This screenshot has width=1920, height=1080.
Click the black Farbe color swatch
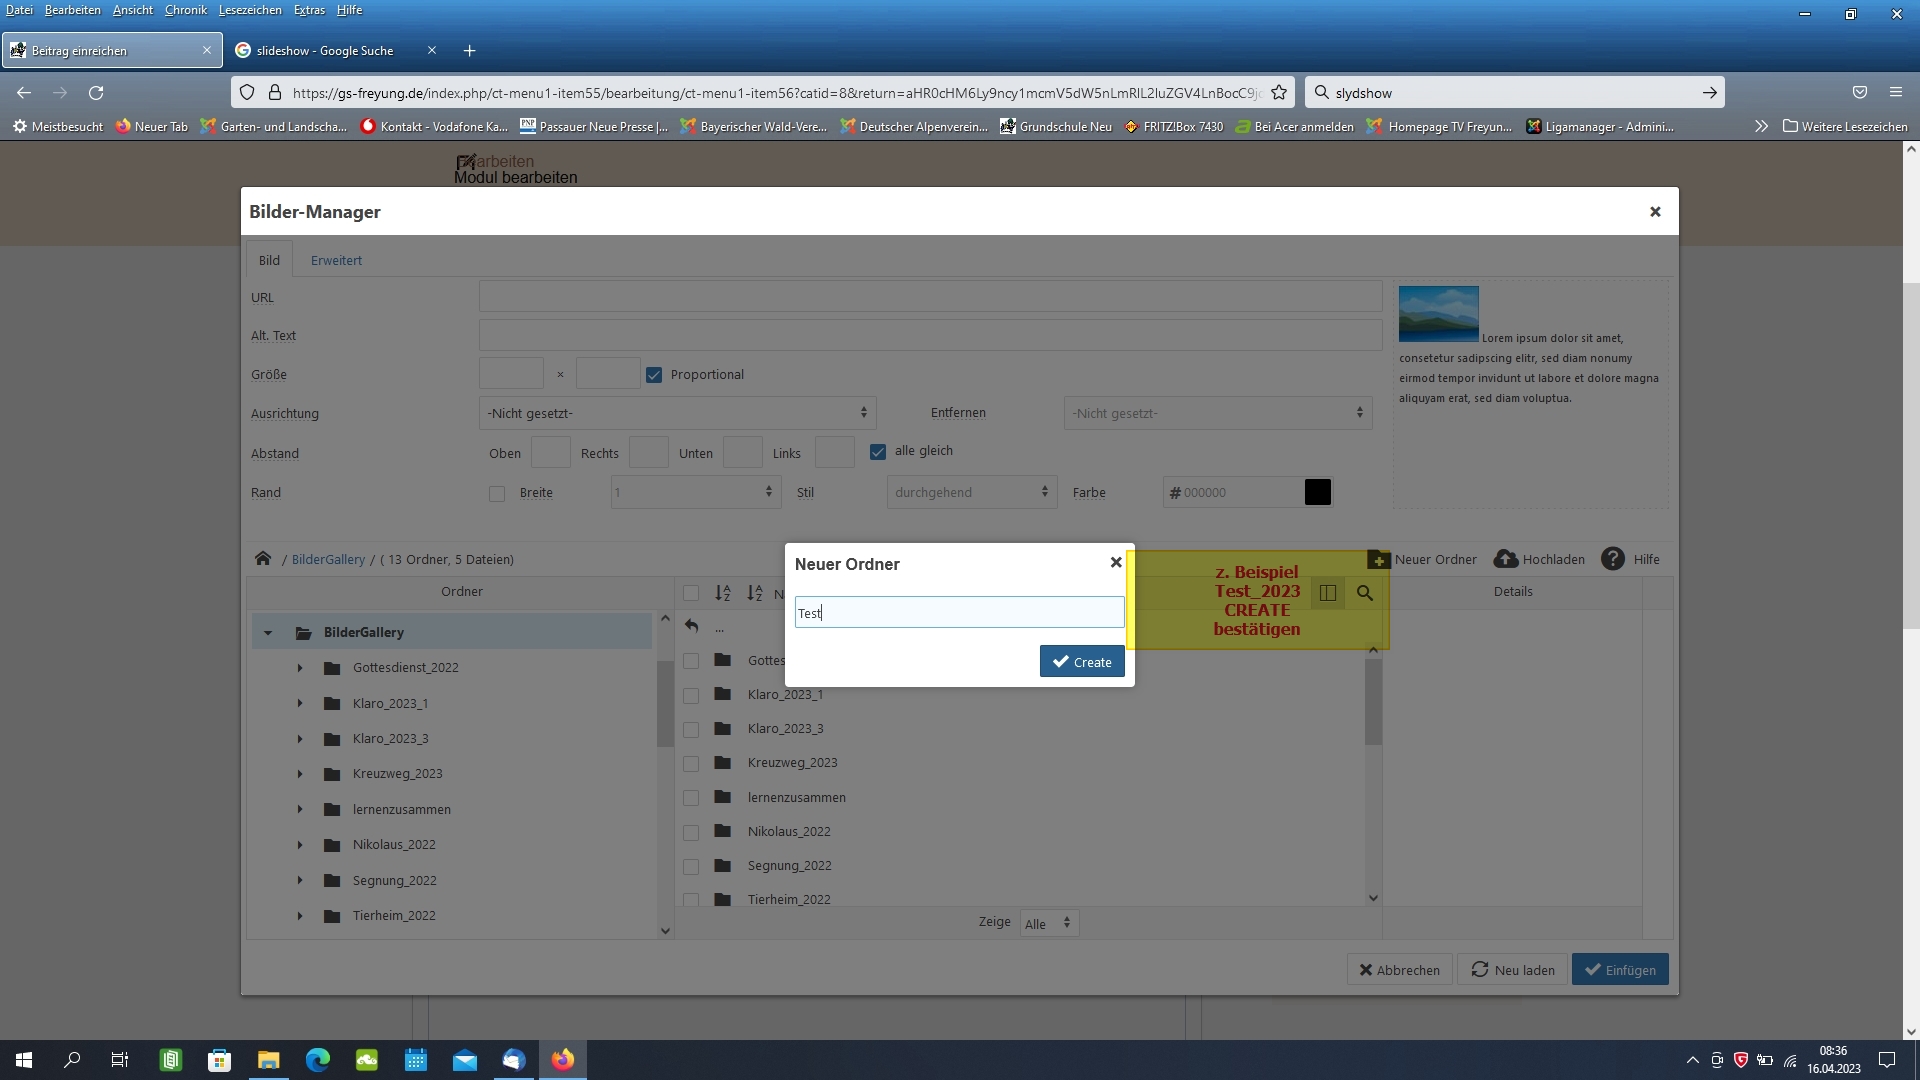(x=1317, y=492)
